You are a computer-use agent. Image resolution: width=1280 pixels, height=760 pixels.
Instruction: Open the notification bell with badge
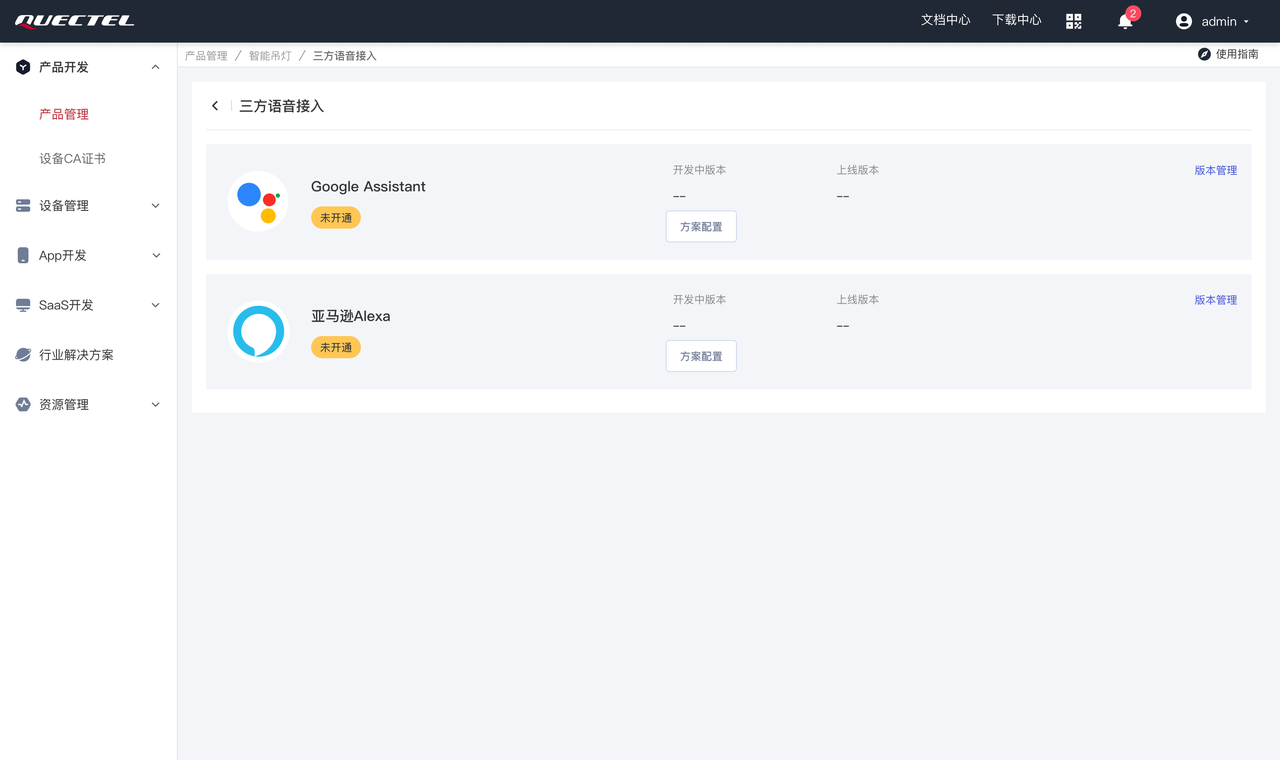point(1125,21)
